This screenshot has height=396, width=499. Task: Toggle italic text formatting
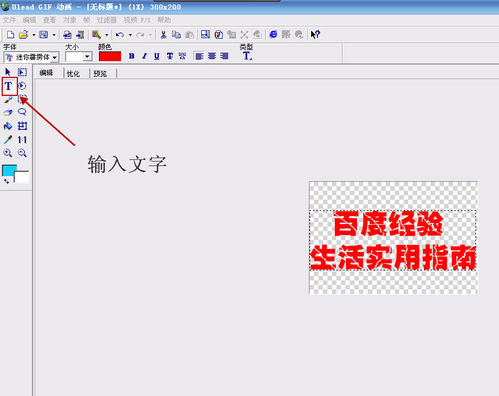coord(144,56)
